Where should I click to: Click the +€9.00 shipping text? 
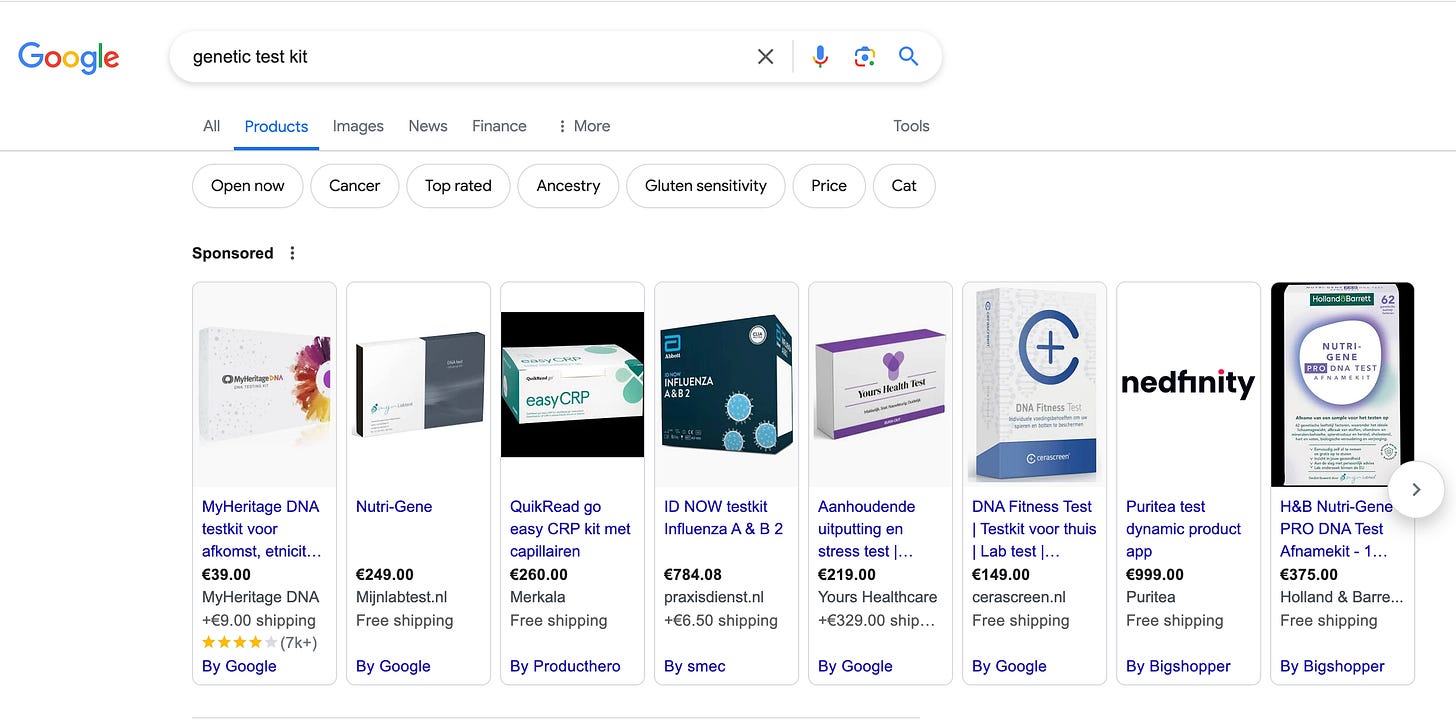[259, 620]
